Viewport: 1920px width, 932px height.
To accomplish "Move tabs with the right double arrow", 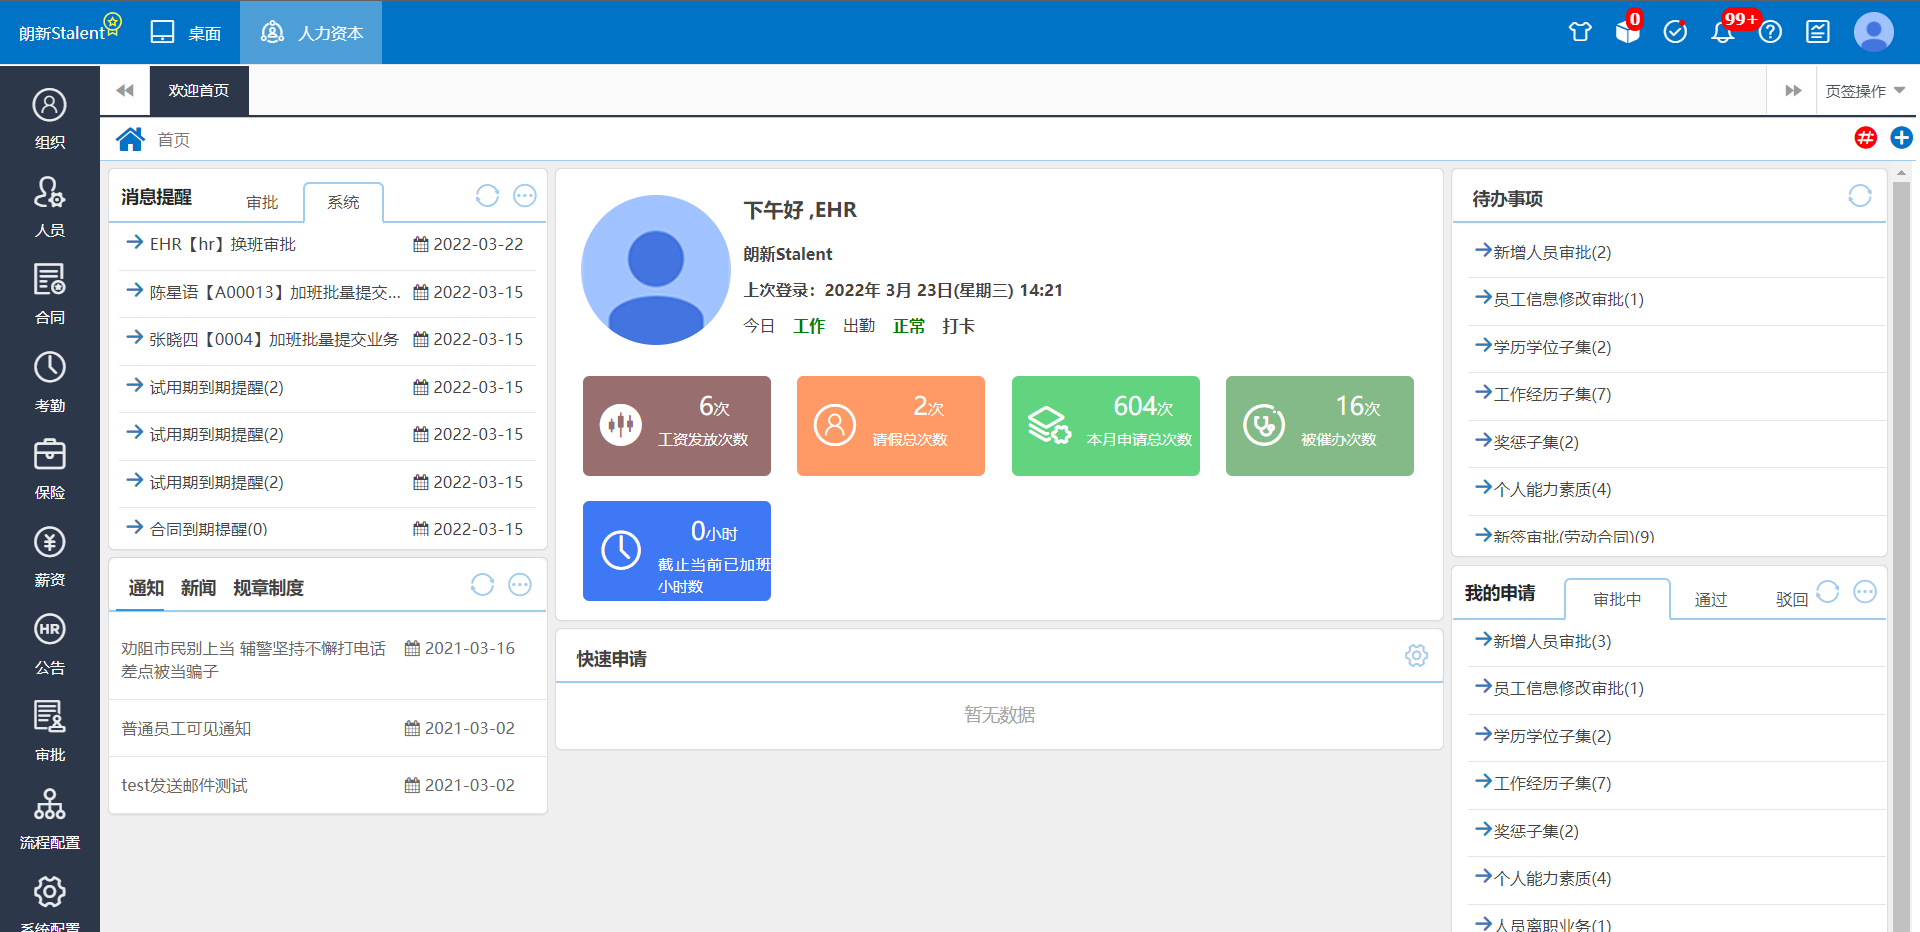I will click(x=1793, y=91).
